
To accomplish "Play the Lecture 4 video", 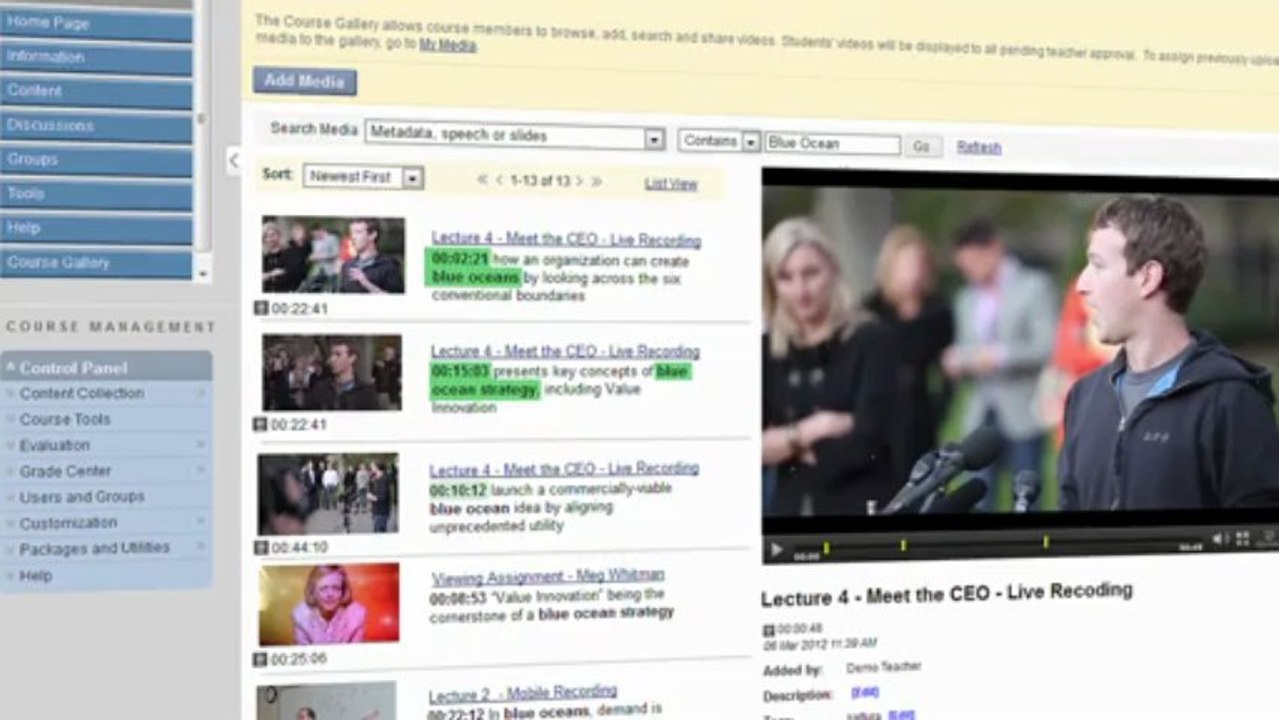I will 776,550.
